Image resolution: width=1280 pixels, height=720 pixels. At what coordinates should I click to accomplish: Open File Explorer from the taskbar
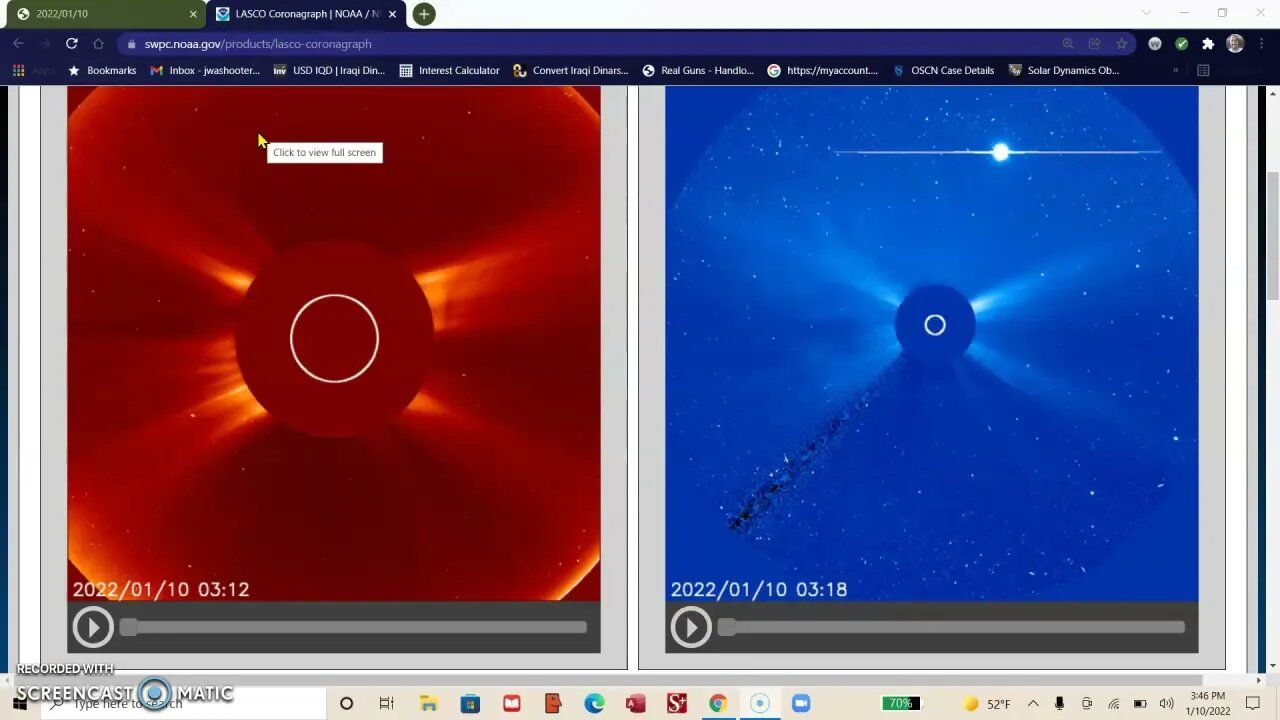coord(428,703)
